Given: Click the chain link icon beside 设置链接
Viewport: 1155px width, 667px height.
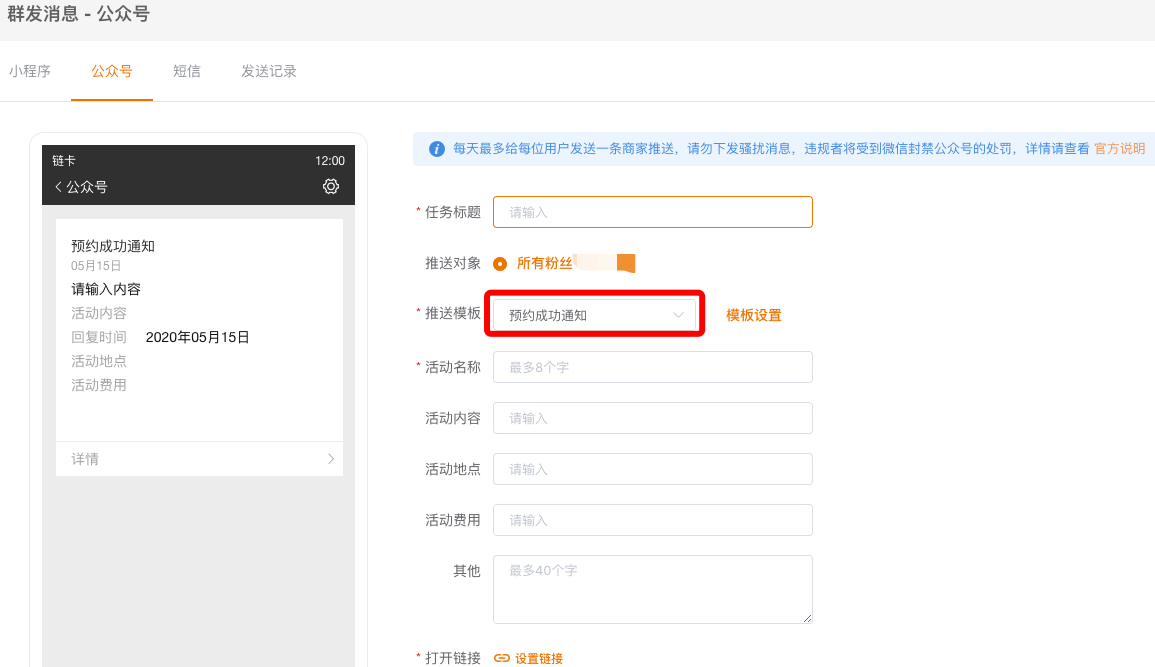Looking at the screenshot, I should tap(502, 658).
